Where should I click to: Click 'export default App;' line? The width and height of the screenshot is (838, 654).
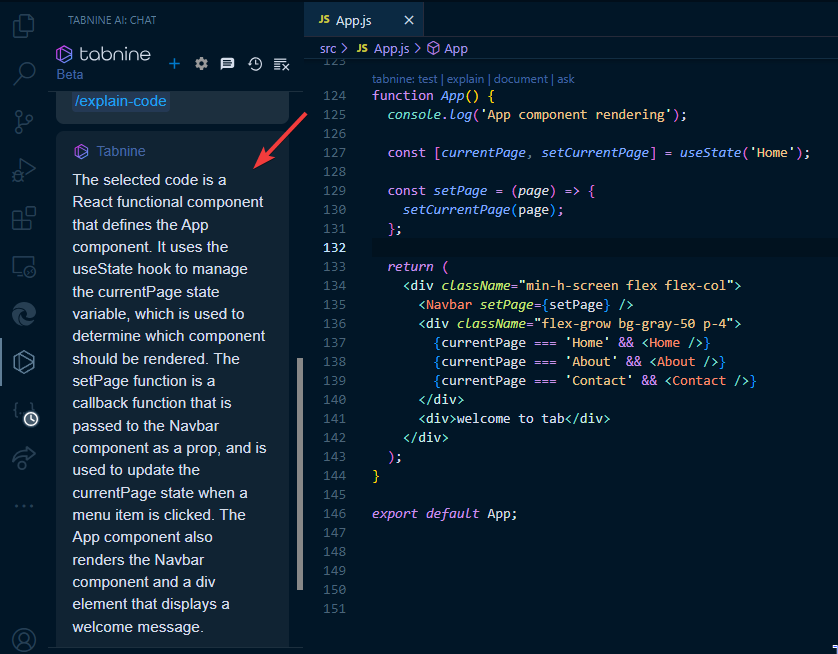[445, 513]
